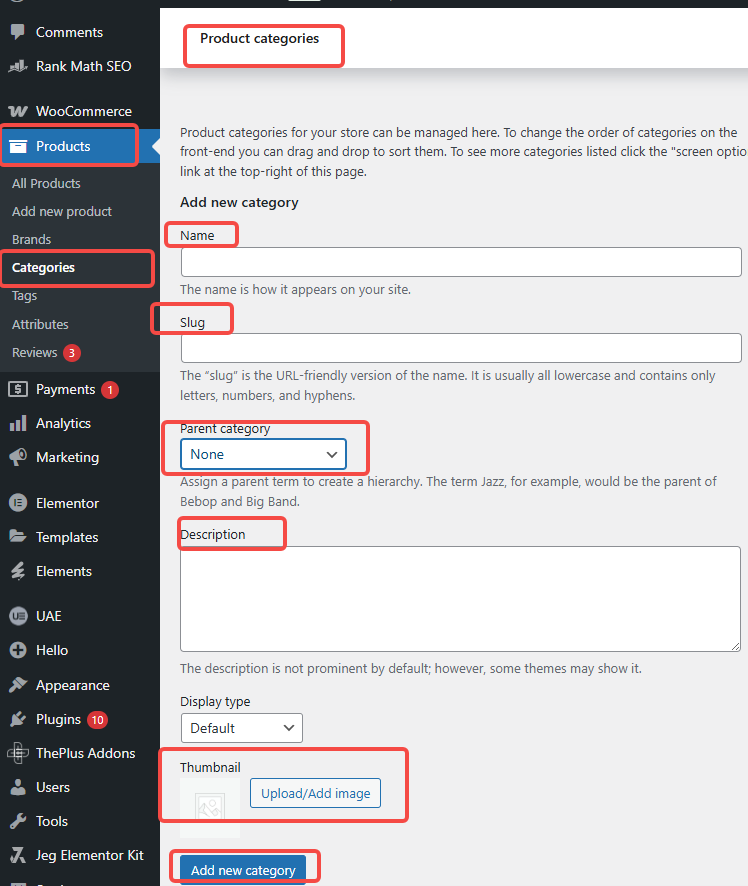Open Comments in sidebar menu
Image resolution: width=748 pixels, height=886 pixels.
(69, 32)
